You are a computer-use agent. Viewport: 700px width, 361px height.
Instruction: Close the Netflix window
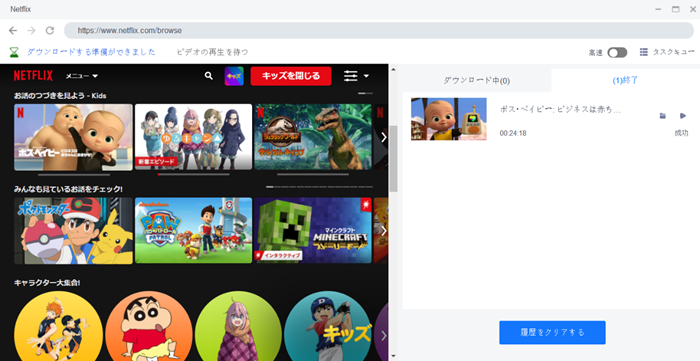[x=692, y=9]
